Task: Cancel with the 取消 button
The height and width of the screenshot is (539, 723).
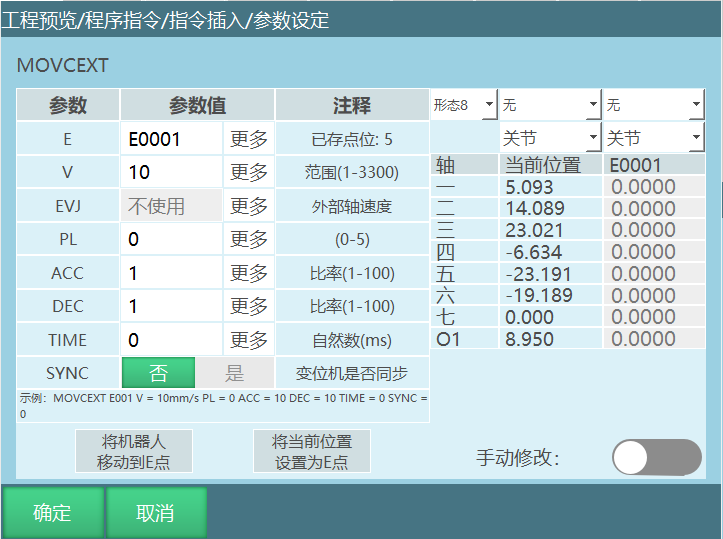Action: pos(155,513)
